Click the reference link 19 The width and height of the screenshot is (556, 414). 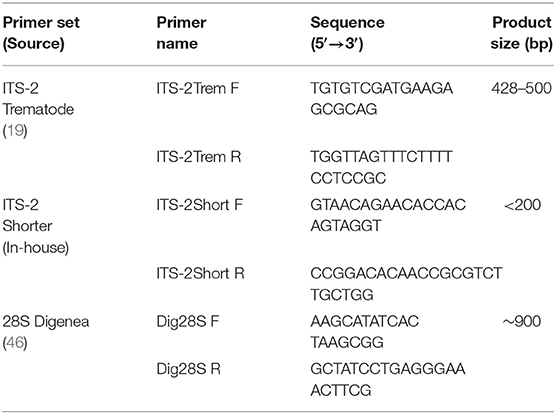coord(15,131)
